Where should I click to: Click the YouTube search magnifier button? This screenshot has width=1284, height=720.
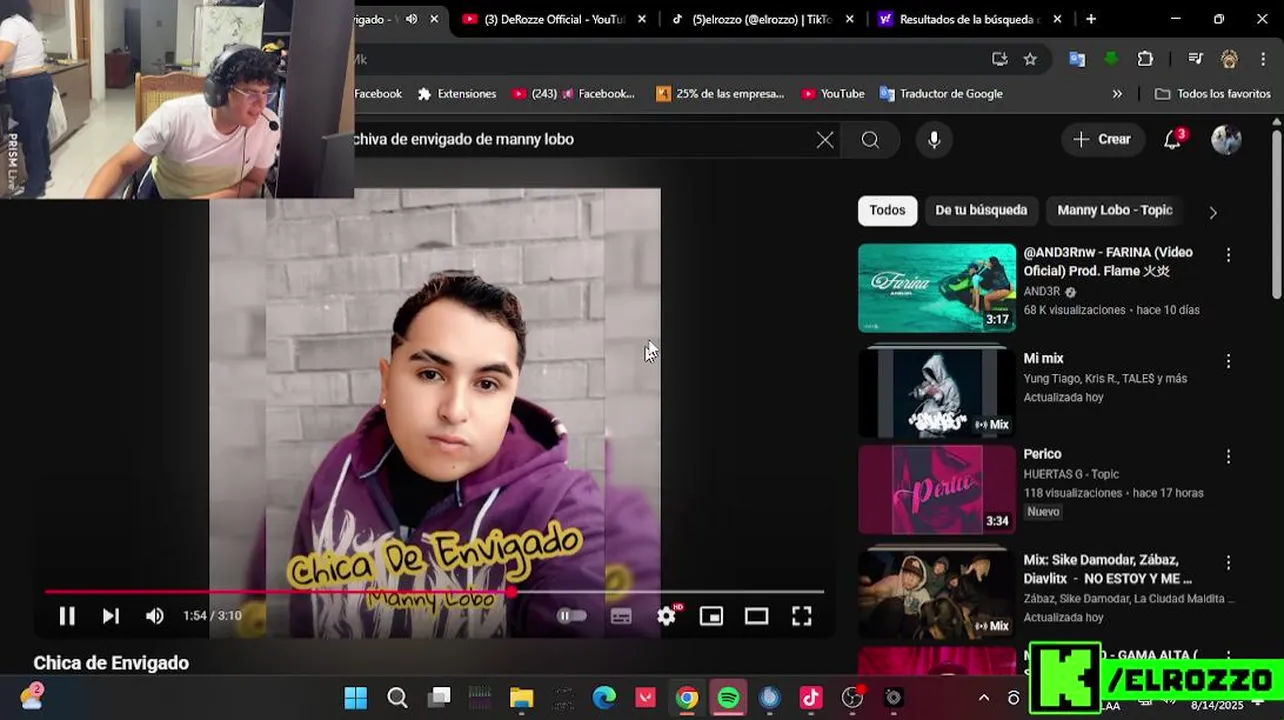(x=871, y=140)
